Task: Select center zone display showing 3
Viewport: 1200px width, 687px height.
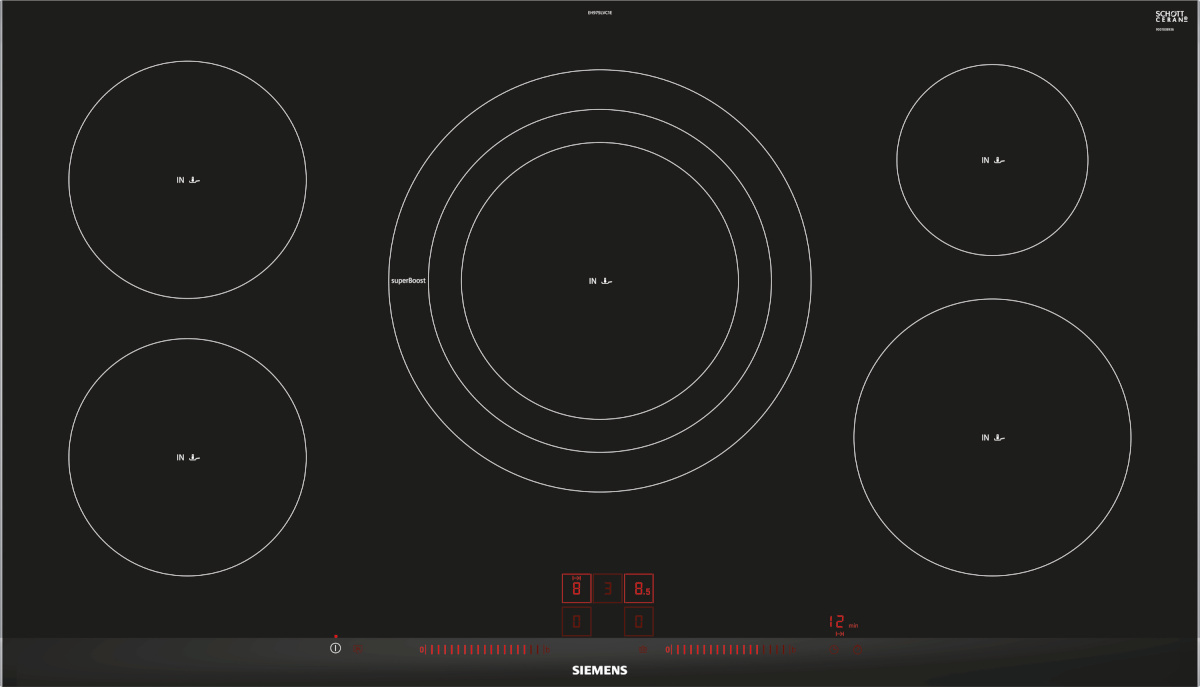Action: [607, 589]
